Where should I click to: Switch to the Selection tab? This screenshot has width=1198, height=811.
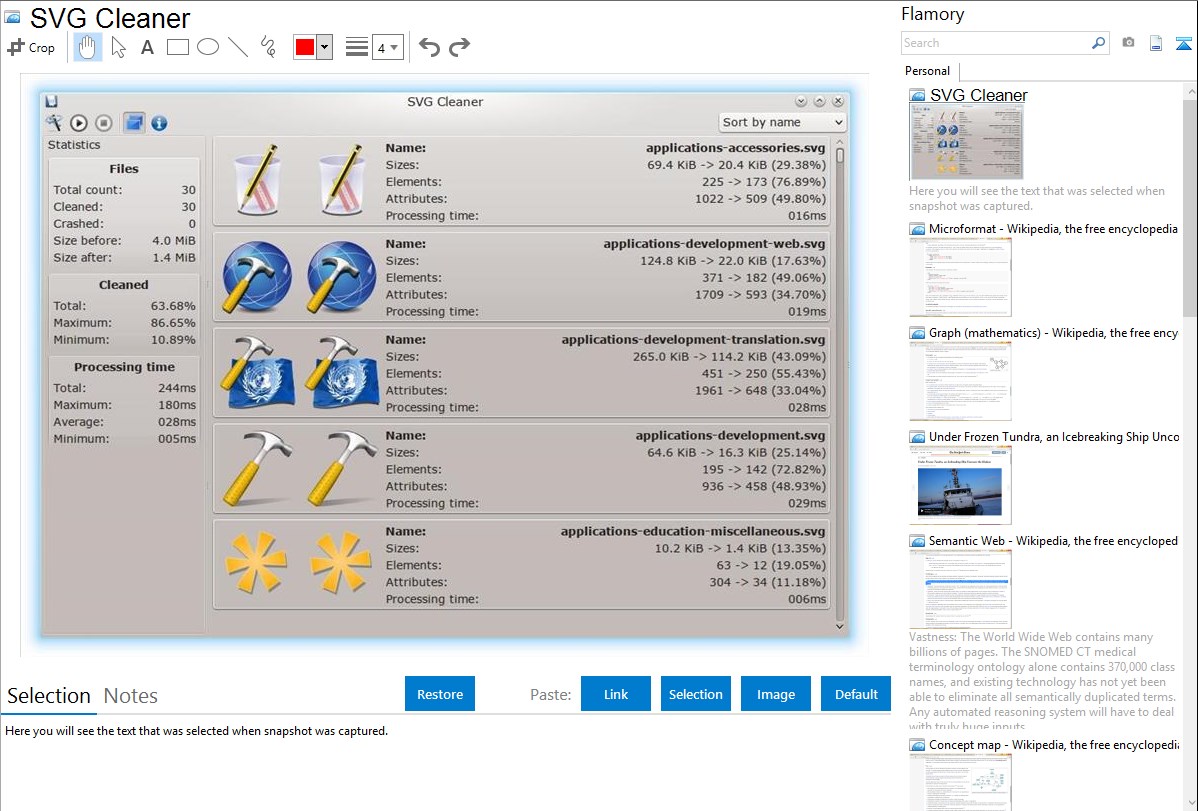click(x=49, y=696)
